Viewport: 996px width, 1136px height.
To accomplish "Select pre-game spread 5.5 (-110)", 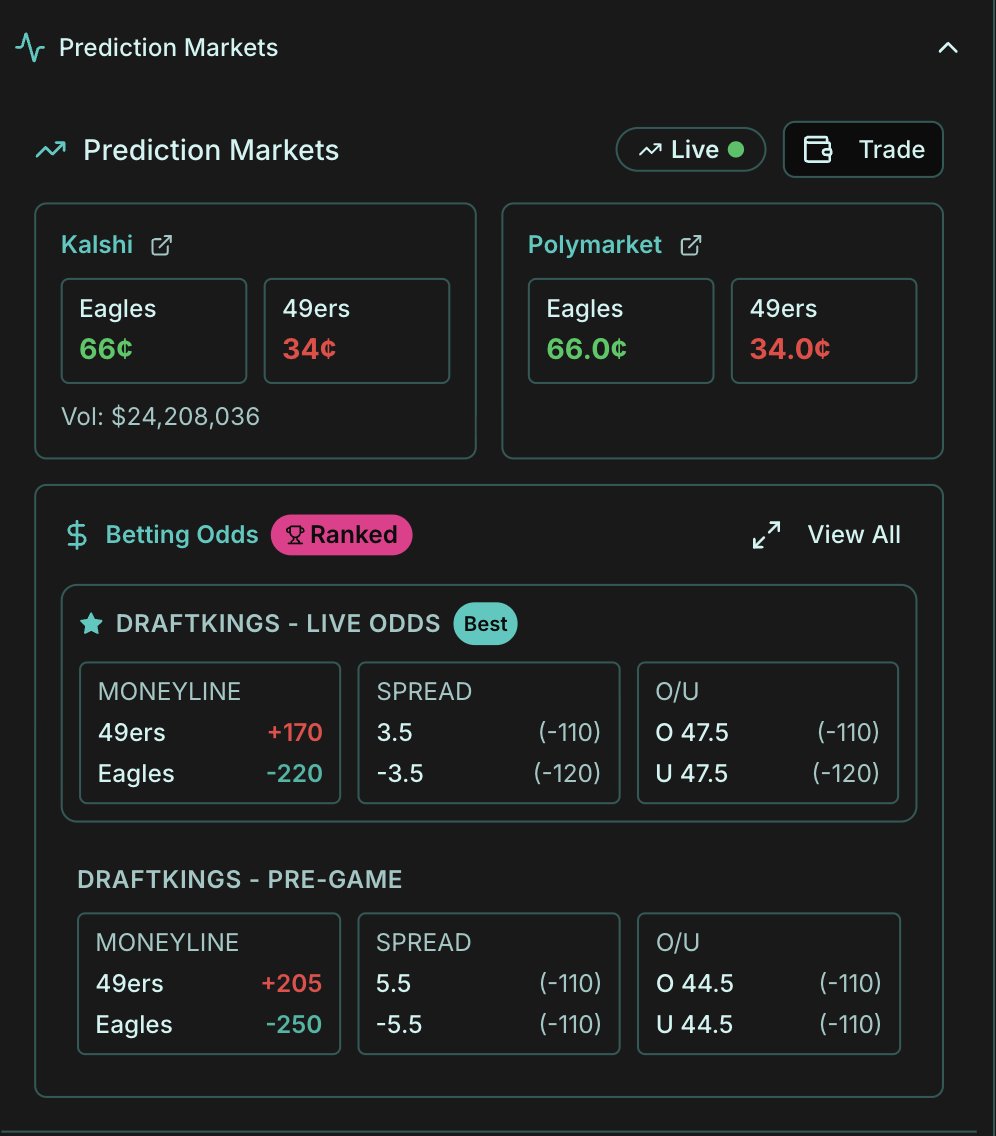I will (489, 984).
